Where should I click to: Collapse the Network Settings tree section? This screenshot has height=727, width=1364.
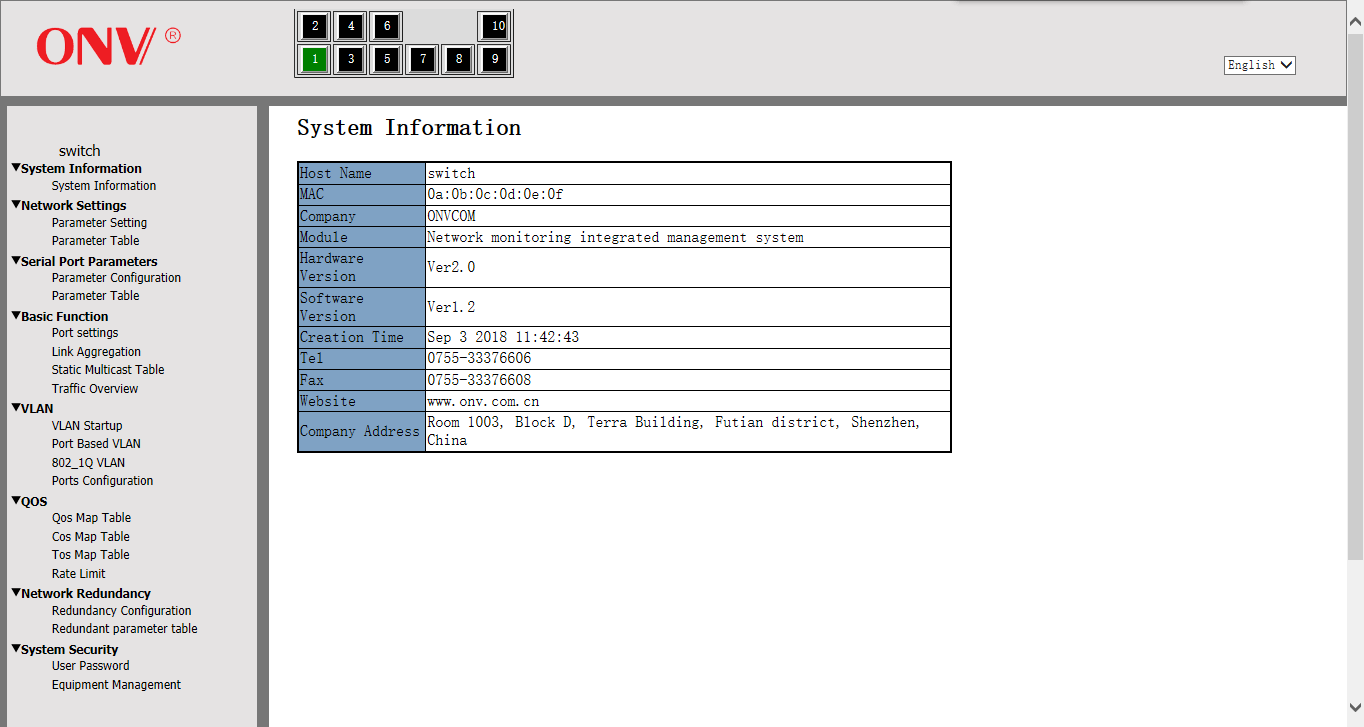click(16, 205)
